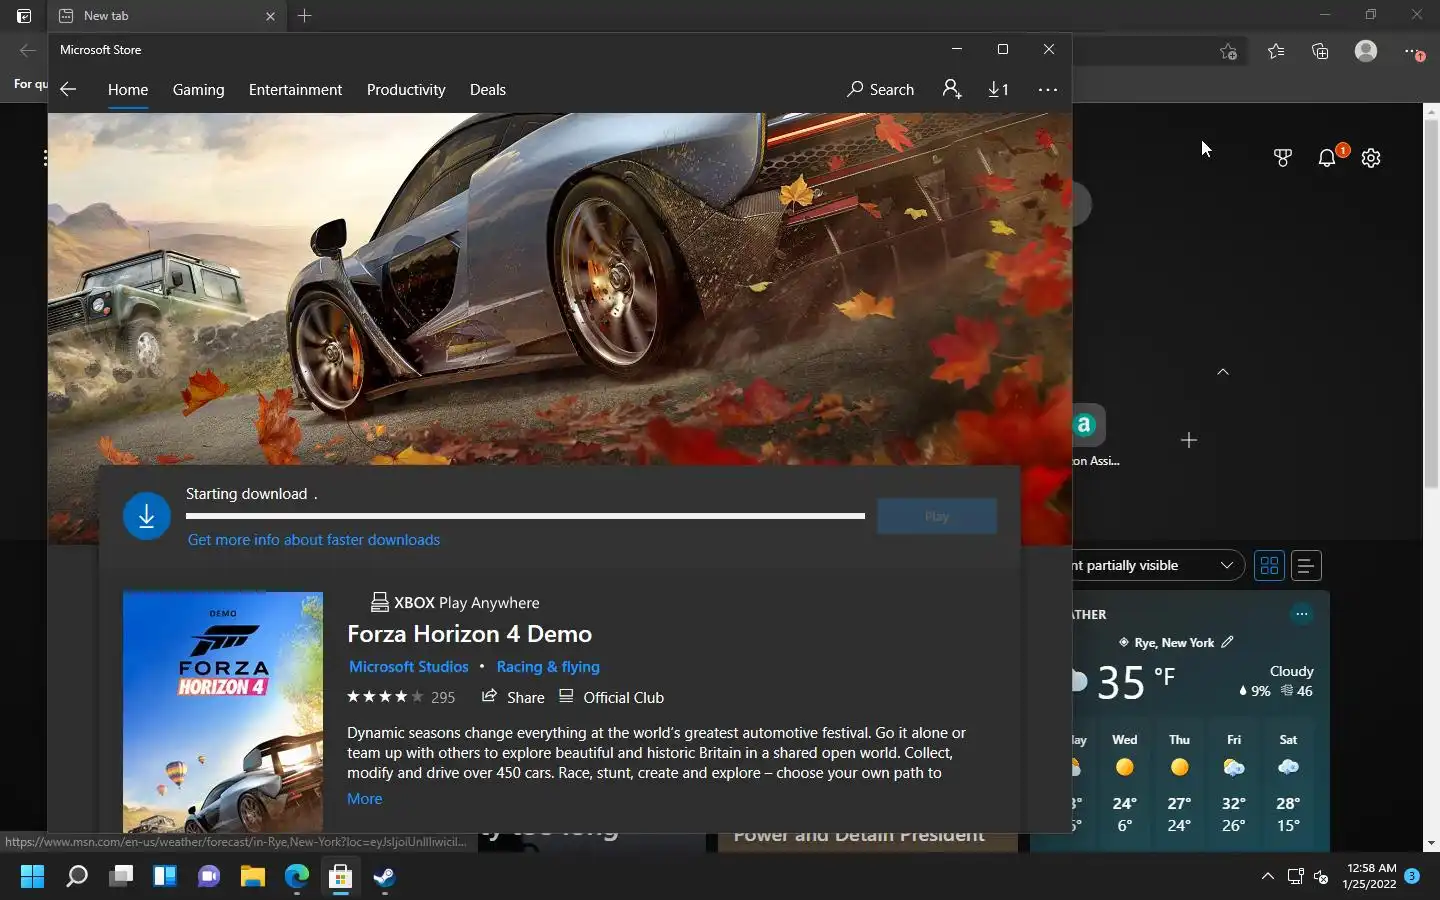Viewport: 1440px width, 900px height.
Task: Switch feed to list view
Action: 1306,565
